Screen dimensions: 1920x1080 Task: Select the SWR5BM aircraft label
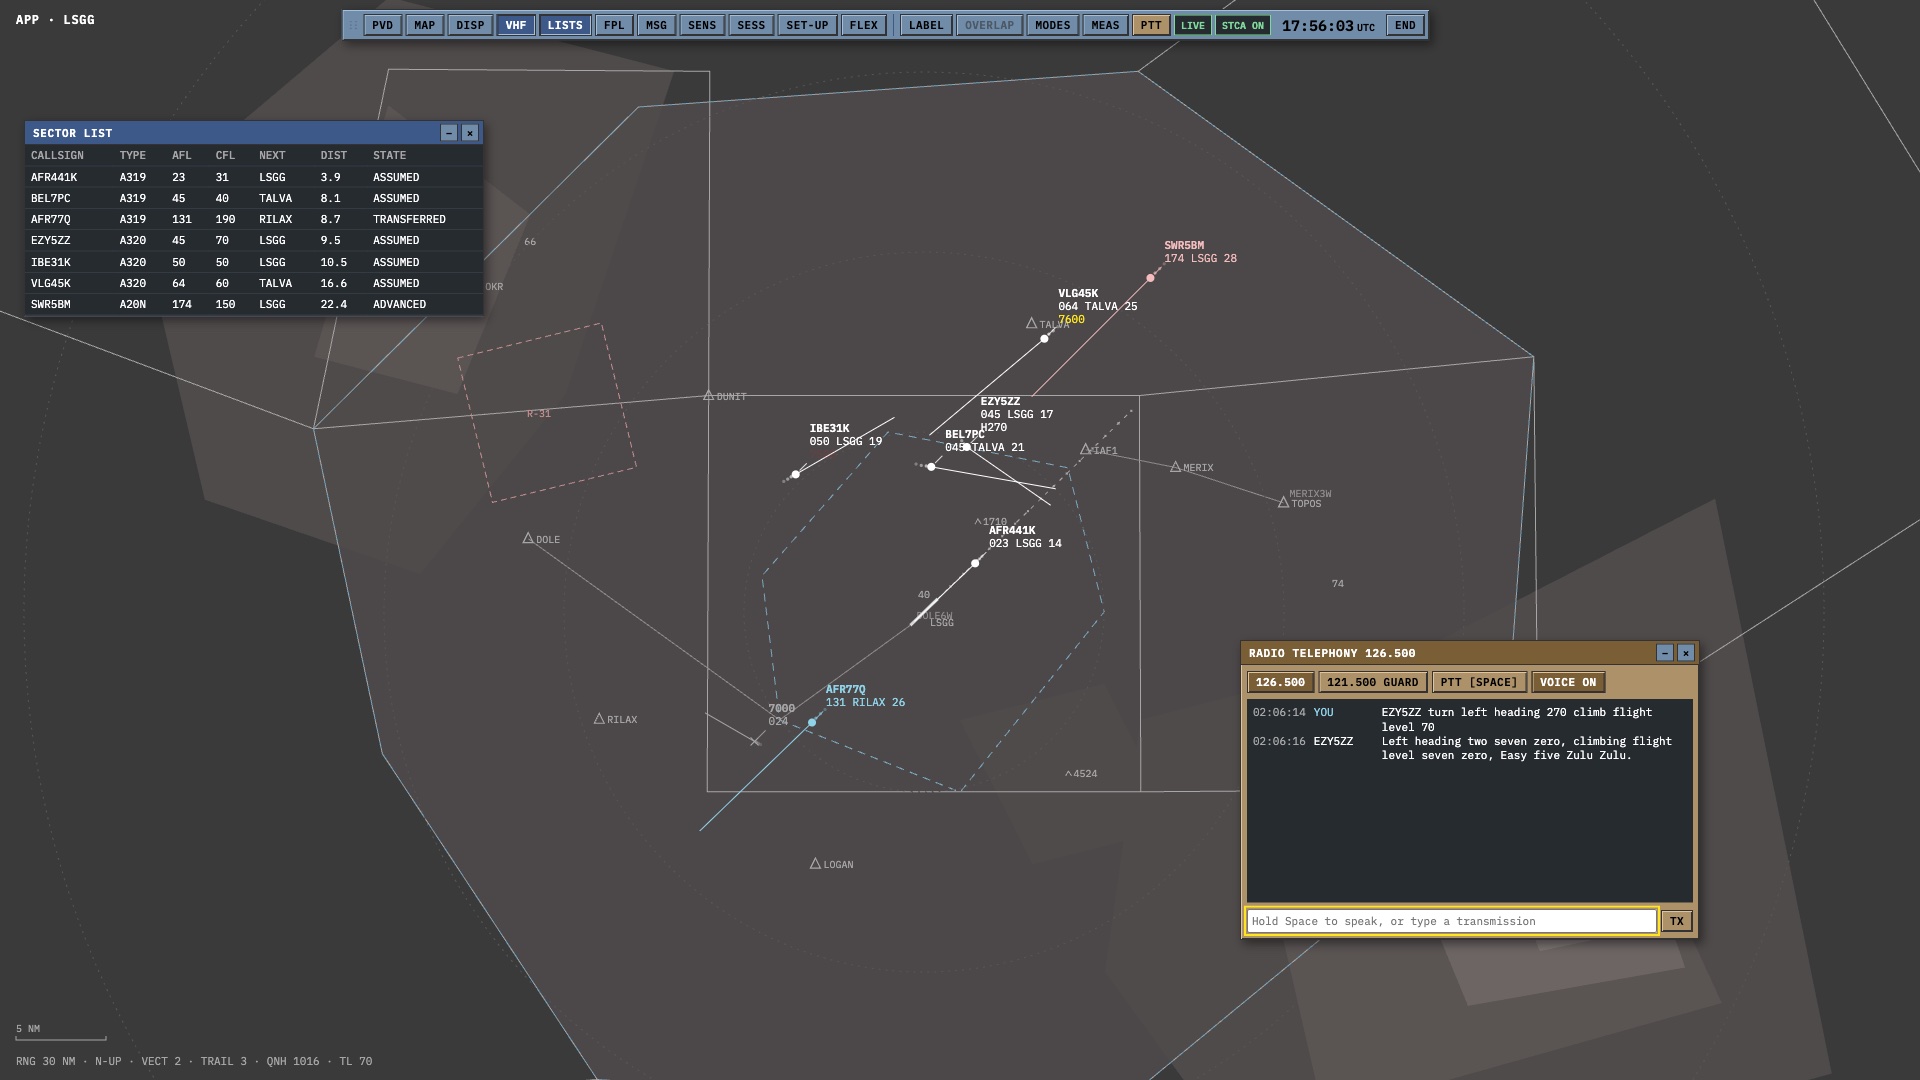[x=1200, y=252]
